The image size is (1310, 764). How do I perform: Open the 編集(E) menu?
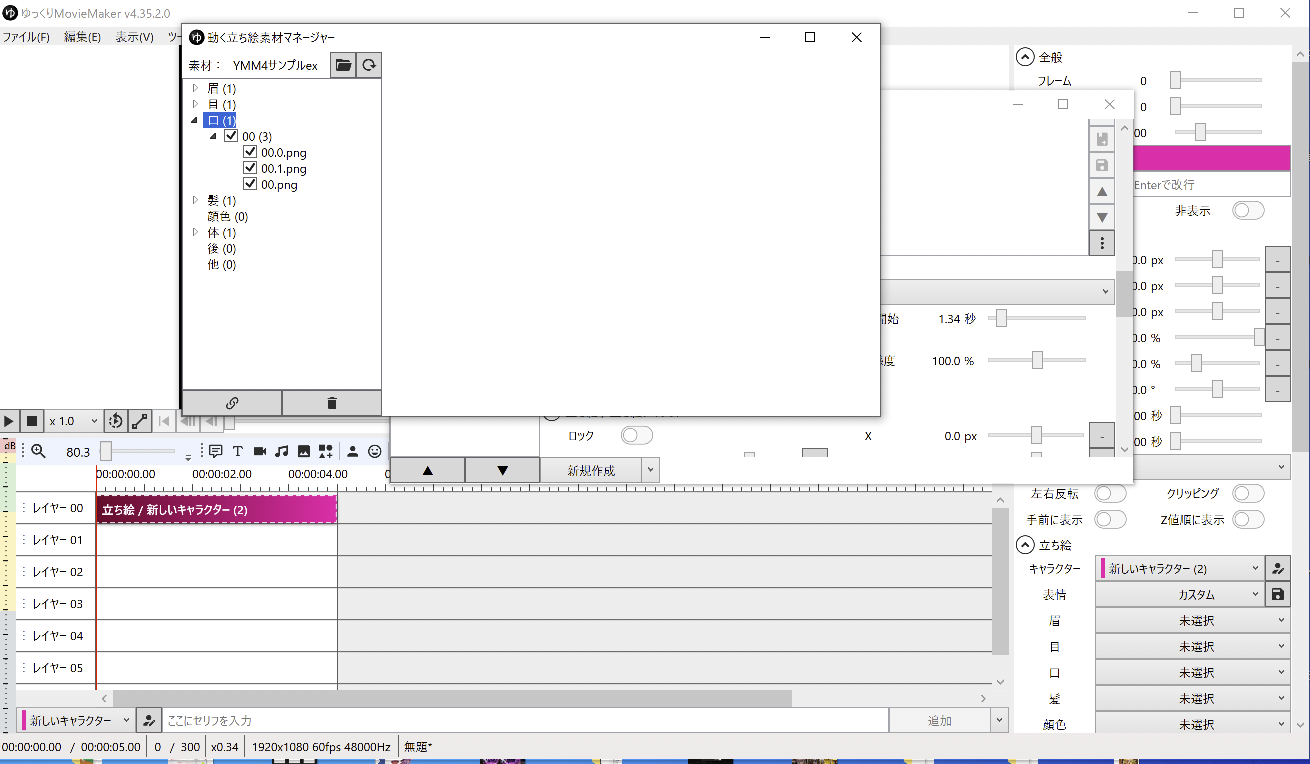pyautogui.click(x=82, y=37)
